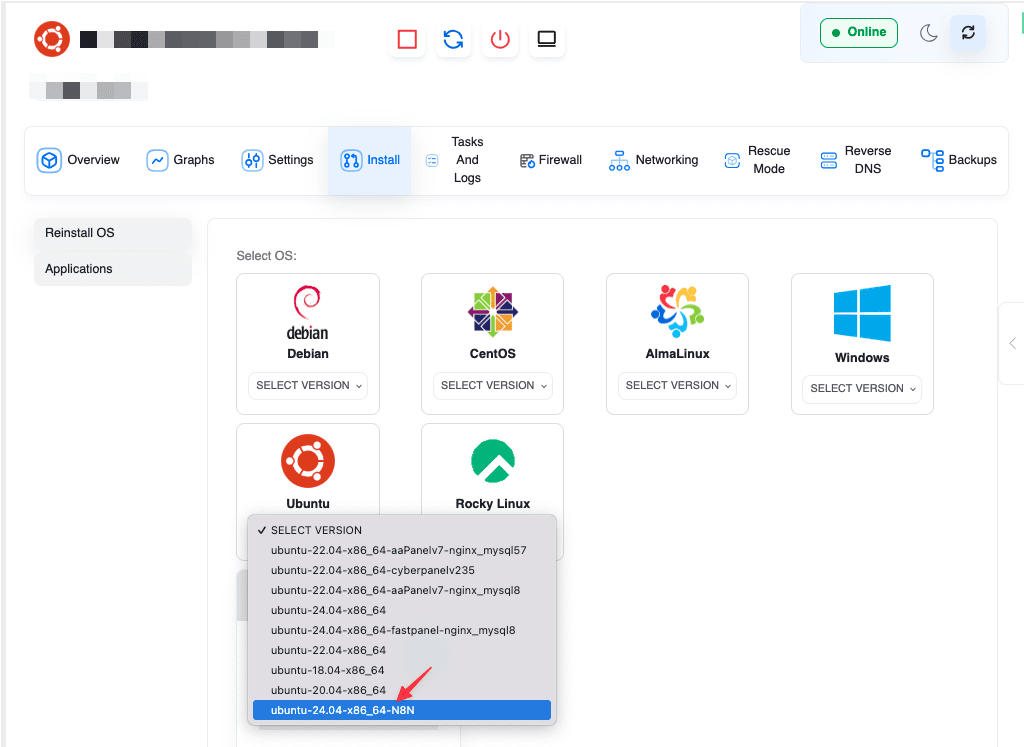This screenshot has height=747, width=1024.
Task: Choose ubuntu-22.04-x86_64-aaPanelv7-nginx_mysql8
Action: 402,590
